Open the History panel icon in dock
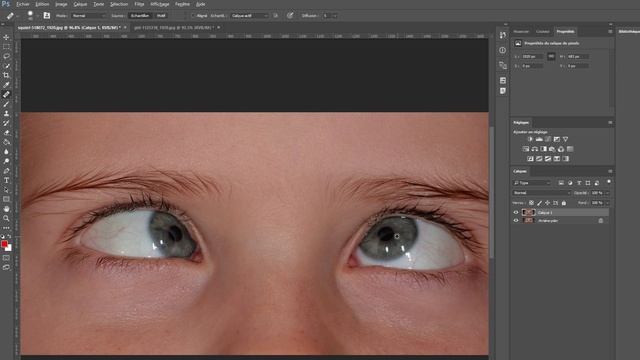Screen dimensions: 640x360 (x=502, y=35)
